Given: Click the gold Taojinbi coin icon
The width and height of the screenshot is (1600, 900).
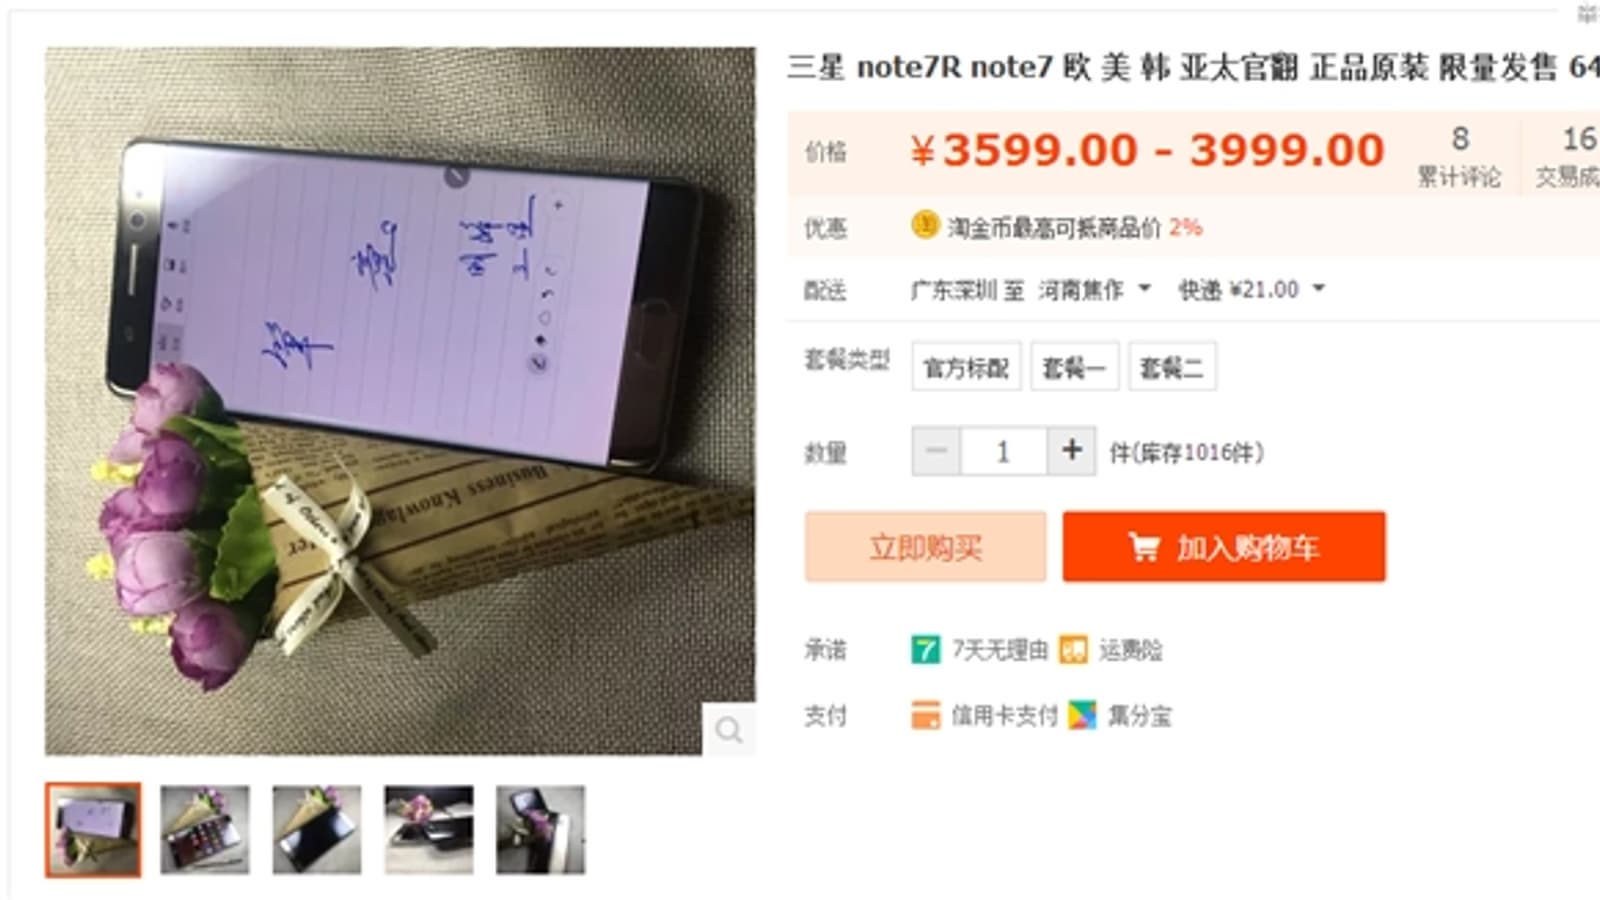Looking at the screenshot, I should coord(925,225).
